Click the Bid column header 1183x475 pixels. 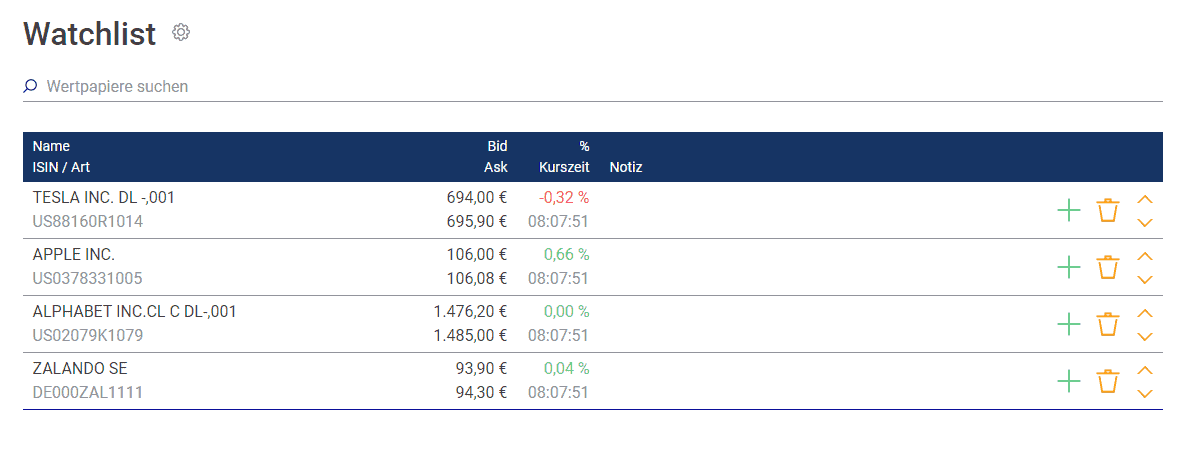tap(497, 146)
